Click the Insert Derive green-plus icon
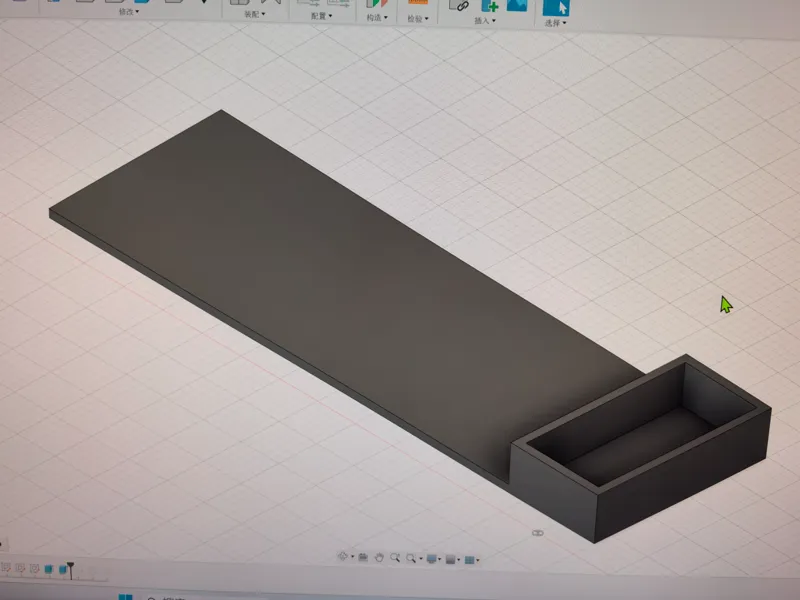Screen dimensions: 800x600 pos(489,5)
